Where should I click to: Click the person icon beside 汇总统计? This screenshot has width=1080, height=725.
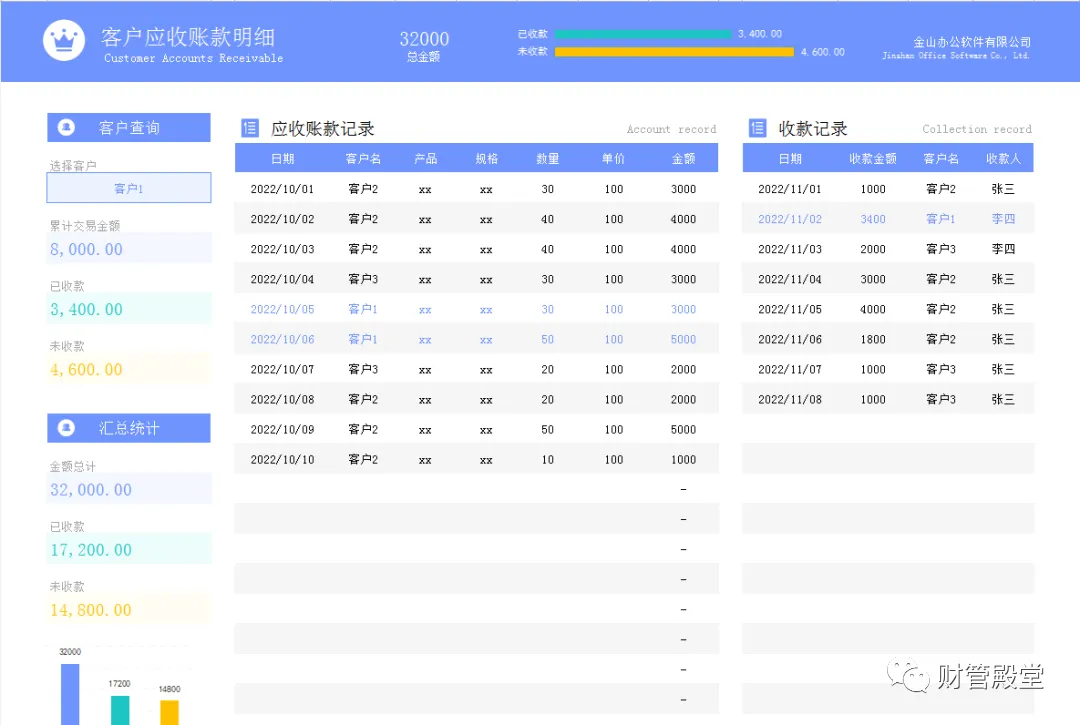[x=66, y=428]
